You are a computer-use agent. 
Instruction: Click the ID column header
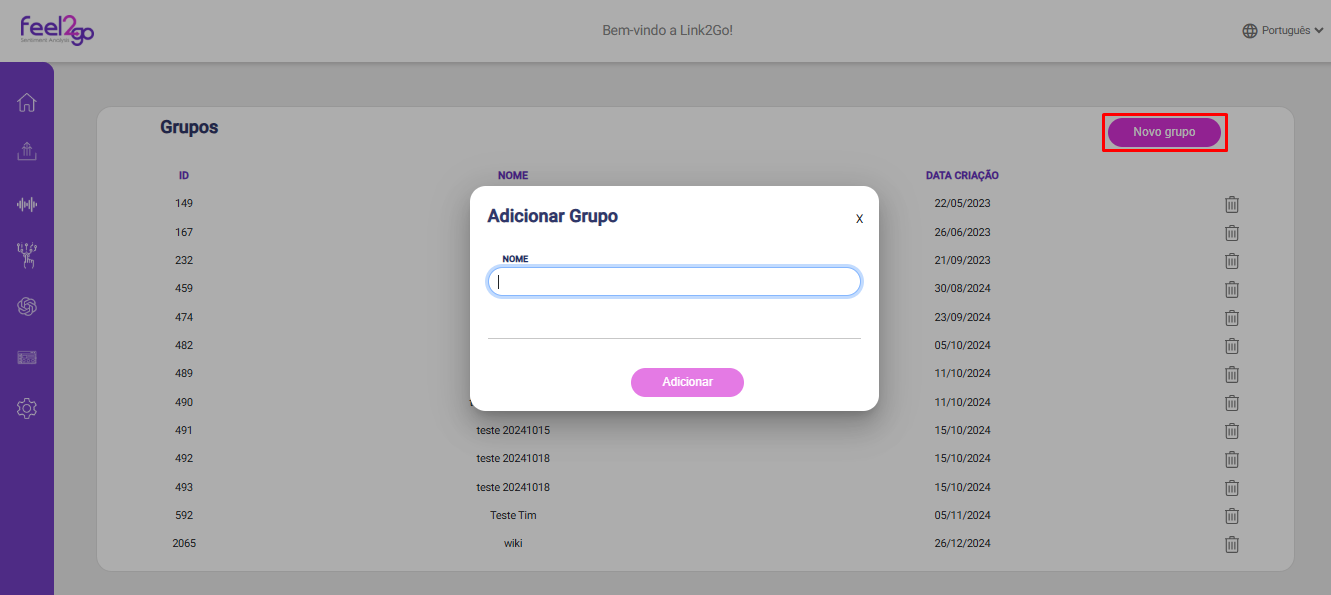pyautogui.click(x=184, y=175)
